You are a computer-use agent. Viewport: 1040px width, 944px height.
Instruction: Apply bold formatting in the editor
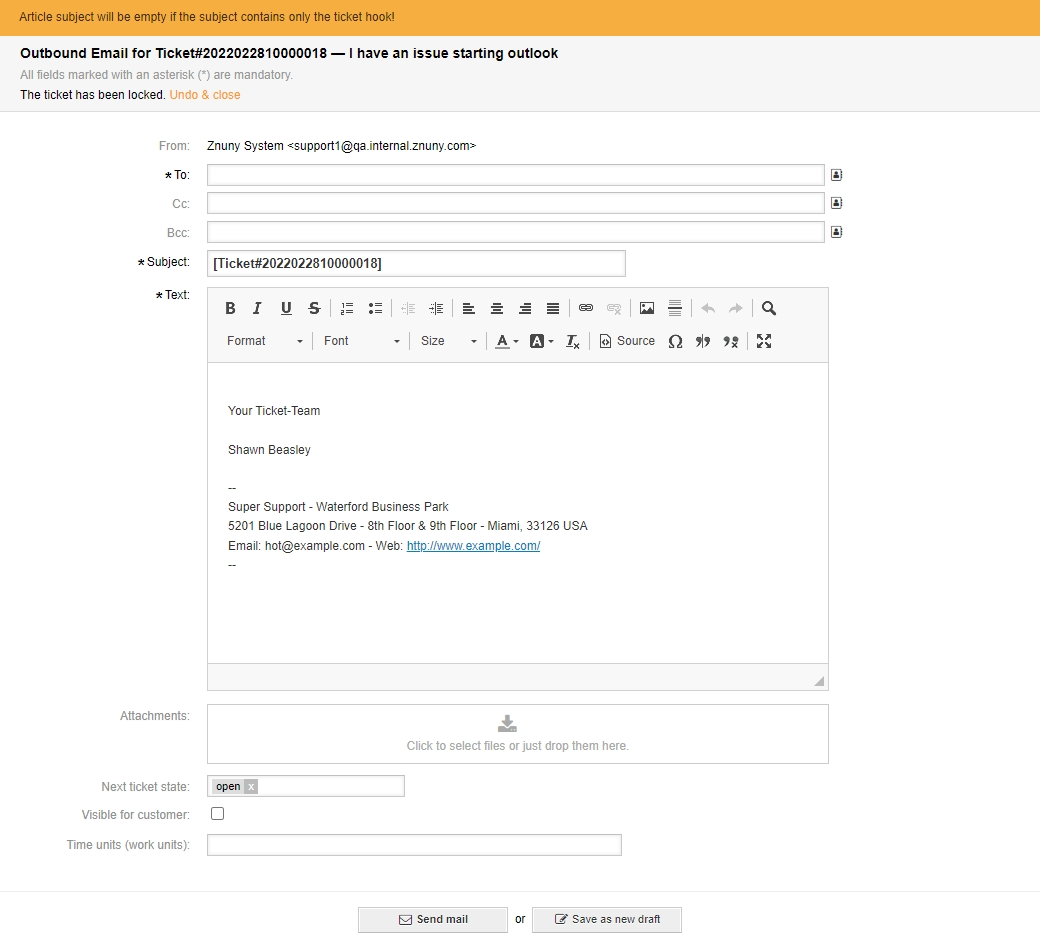pos(230,308)
